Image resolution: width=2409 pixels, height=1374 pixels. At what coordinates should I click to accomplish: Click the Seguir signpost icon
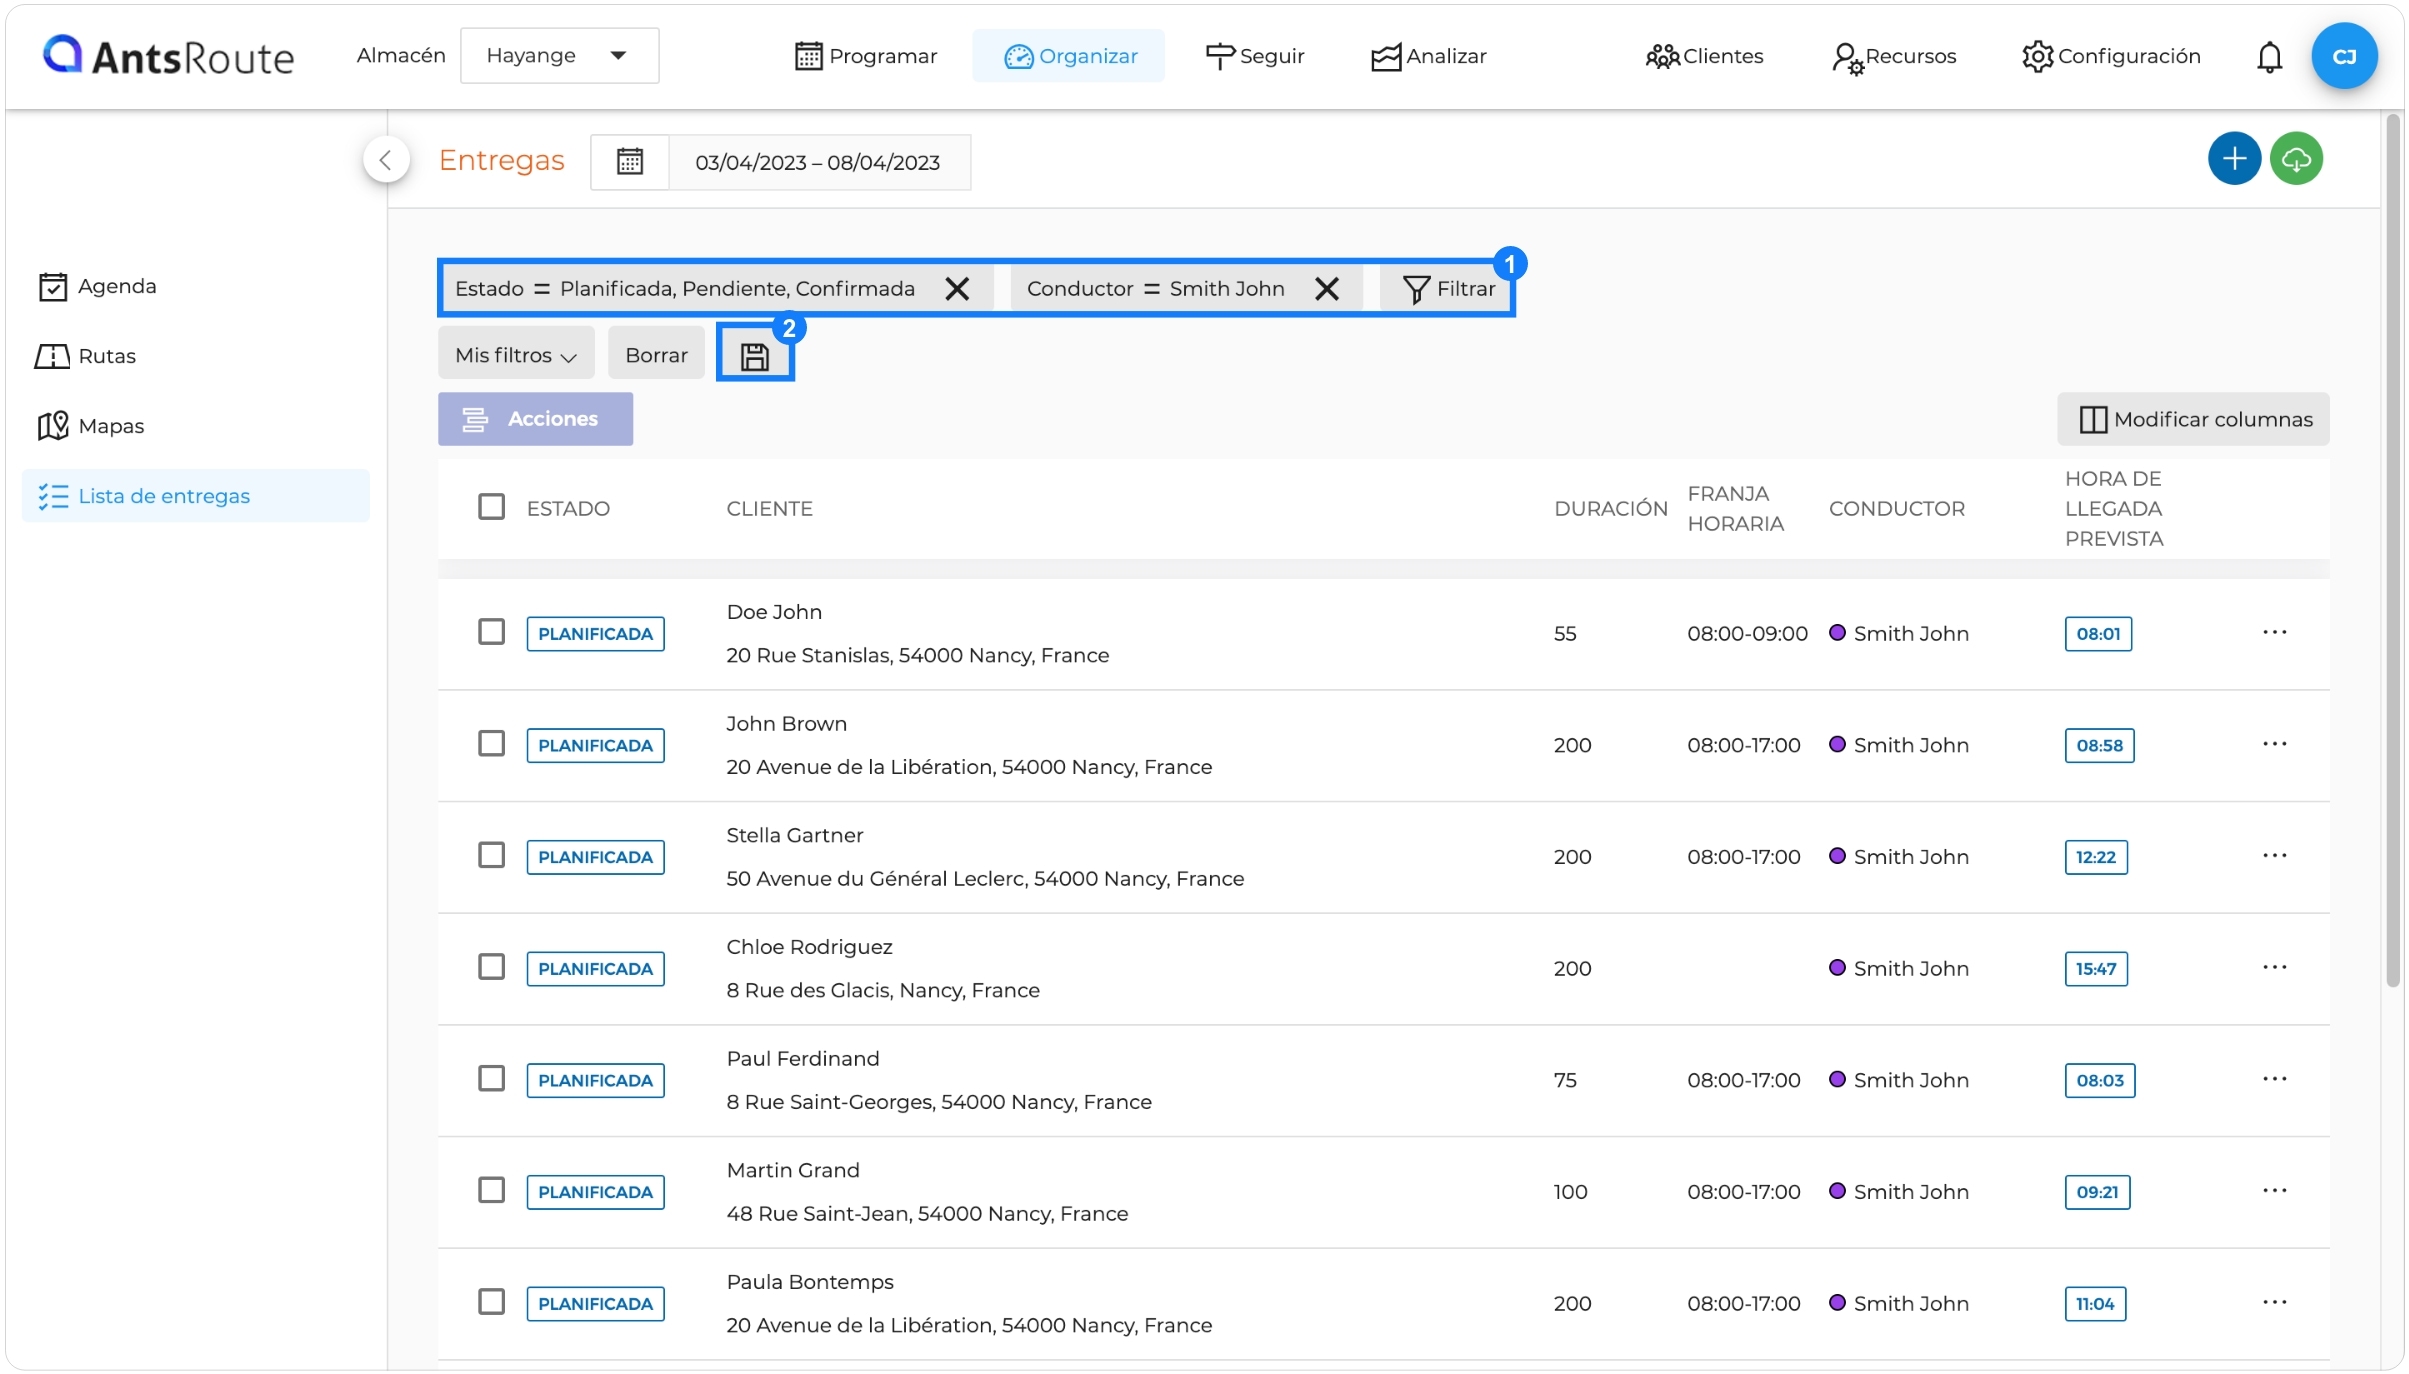point(1220,56)
